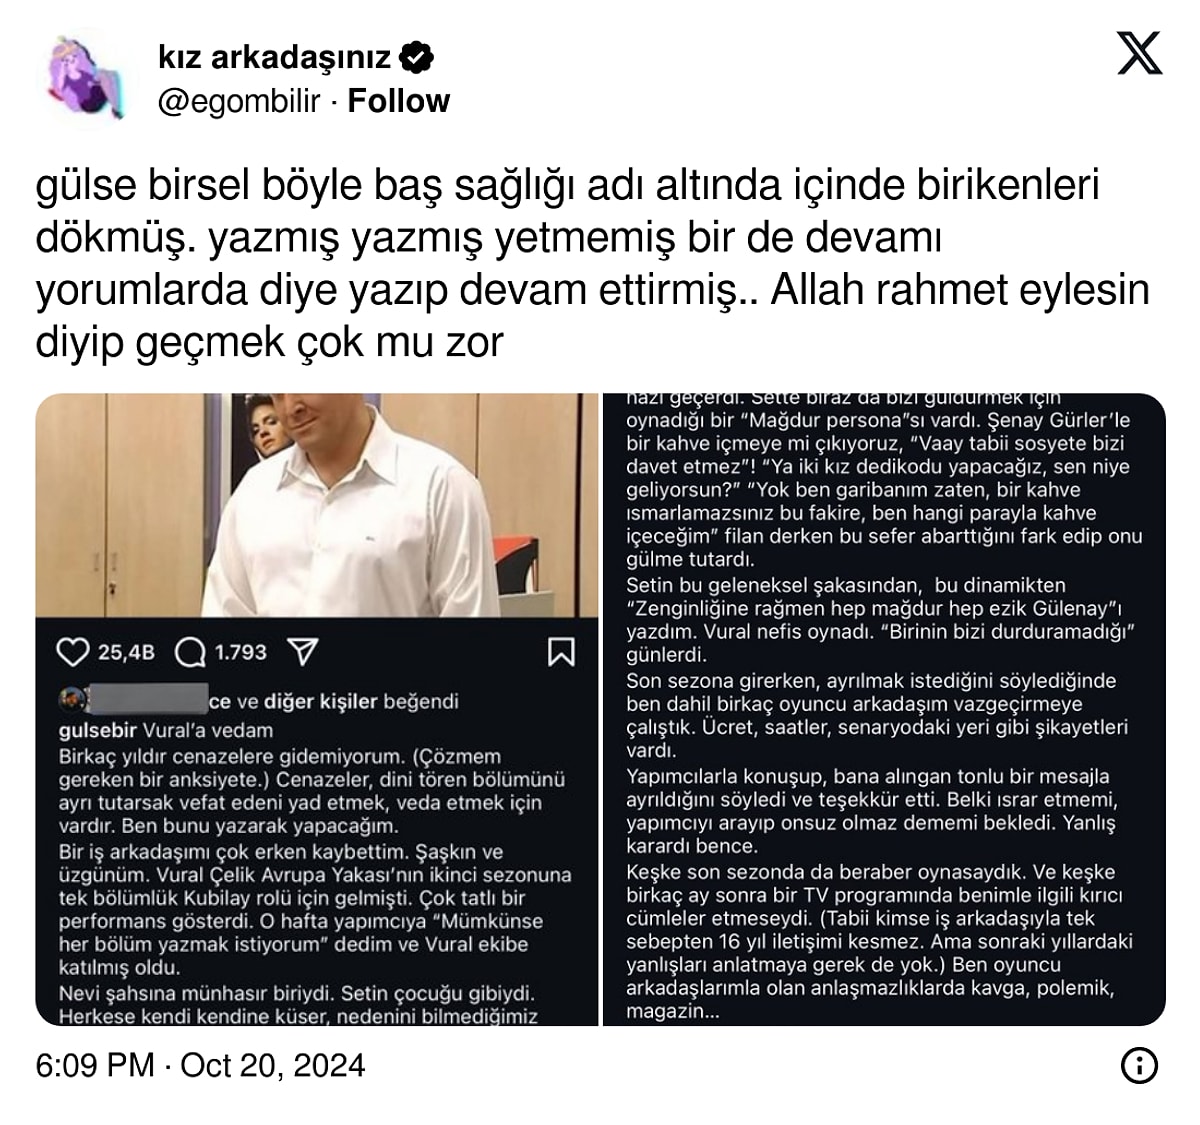This screenshot has width=1200, height=1125.
Task: Tap the heart like icon
Action: pos(73,653)
